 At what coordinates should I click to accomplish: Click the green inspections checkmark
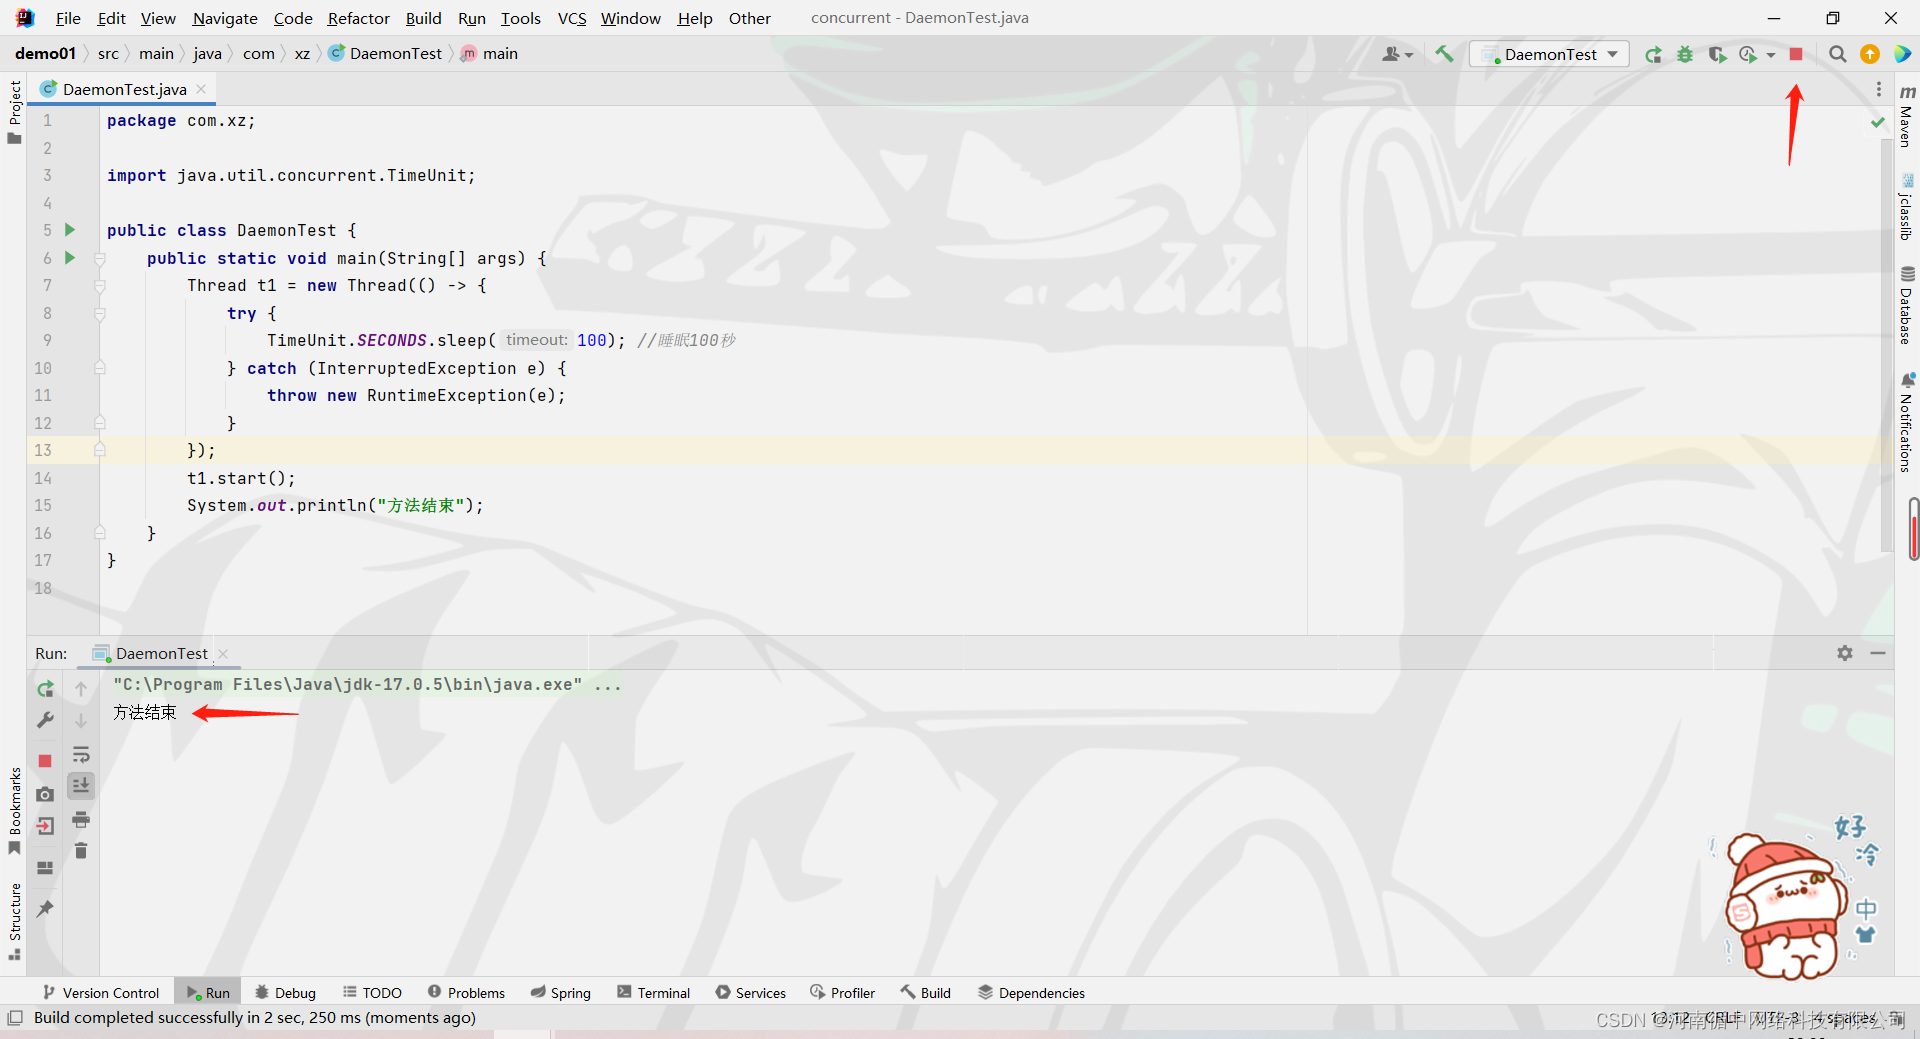[x=1878, y=122]
